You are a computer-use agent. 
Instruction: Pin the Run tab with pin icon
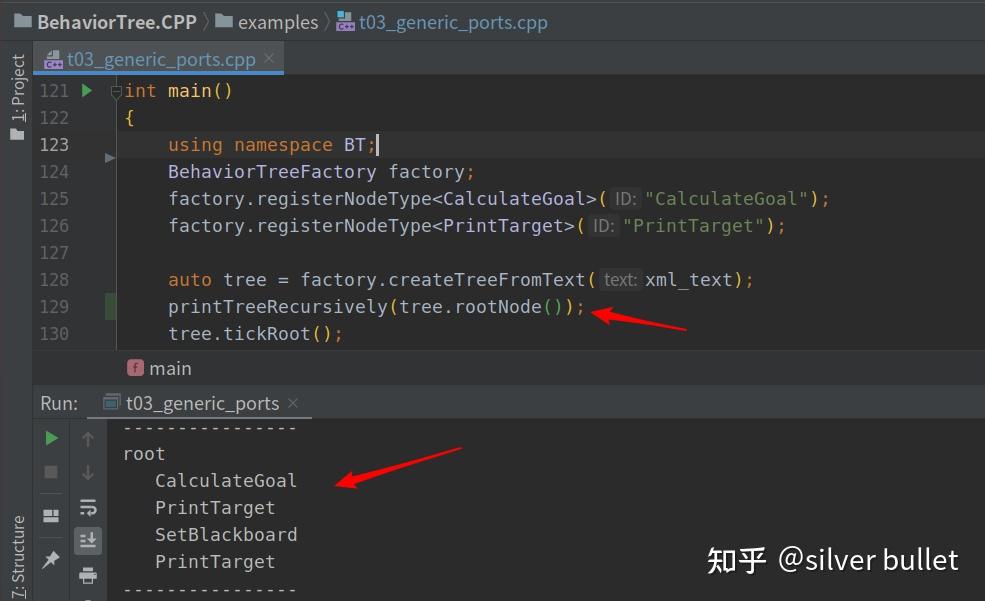51,560
